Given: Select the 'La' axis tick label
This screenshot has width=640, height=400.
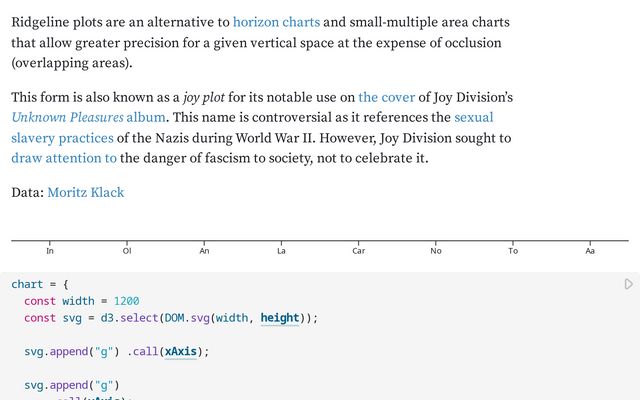Looking at the screenshot, I should click(281, 251).
